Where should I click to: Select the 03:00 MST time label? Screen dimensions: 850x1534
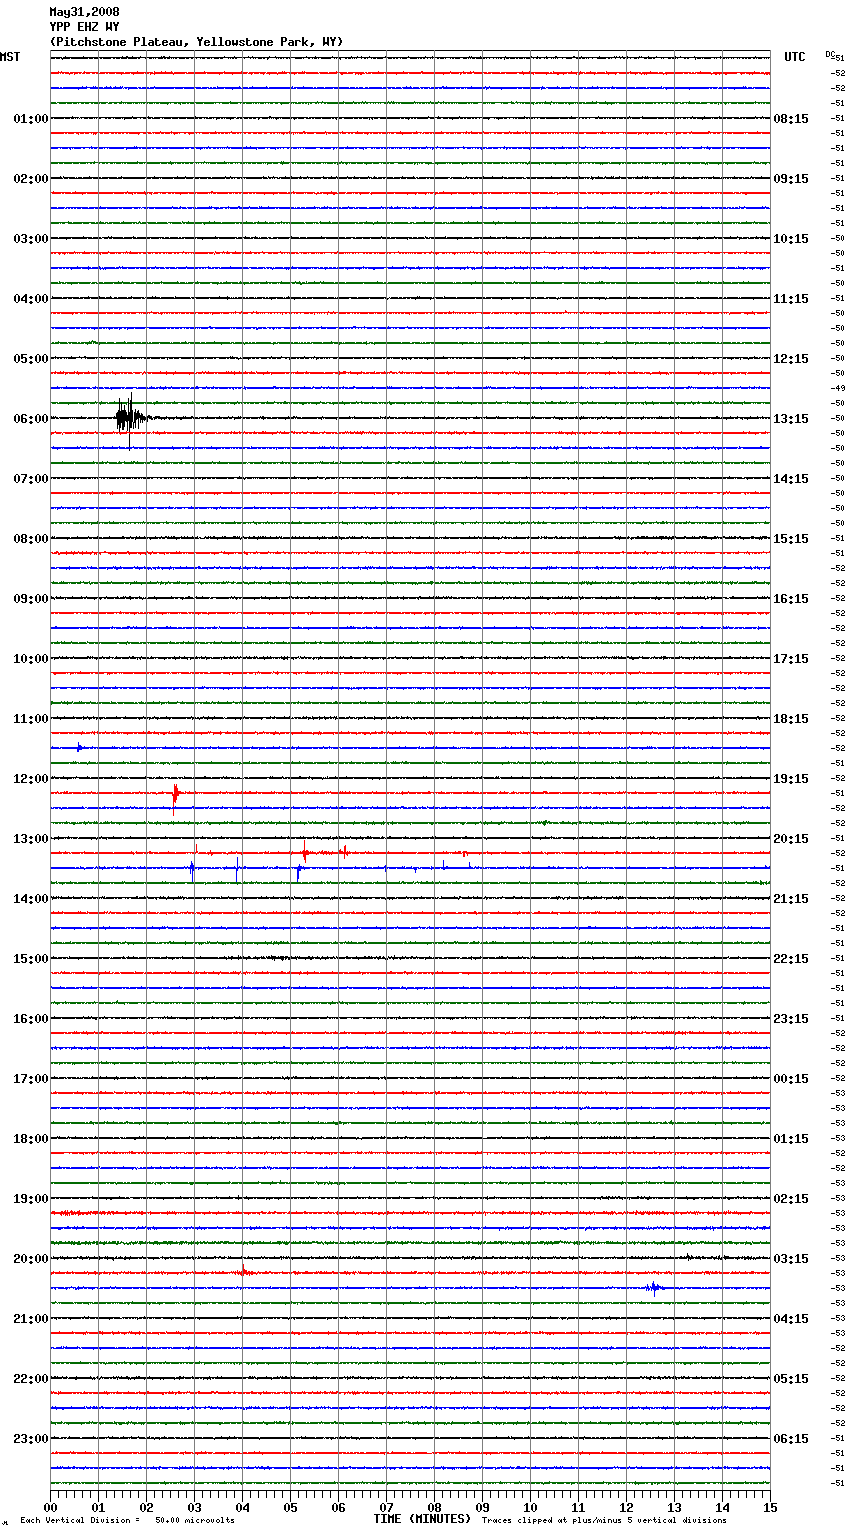(x=31, y=239)
